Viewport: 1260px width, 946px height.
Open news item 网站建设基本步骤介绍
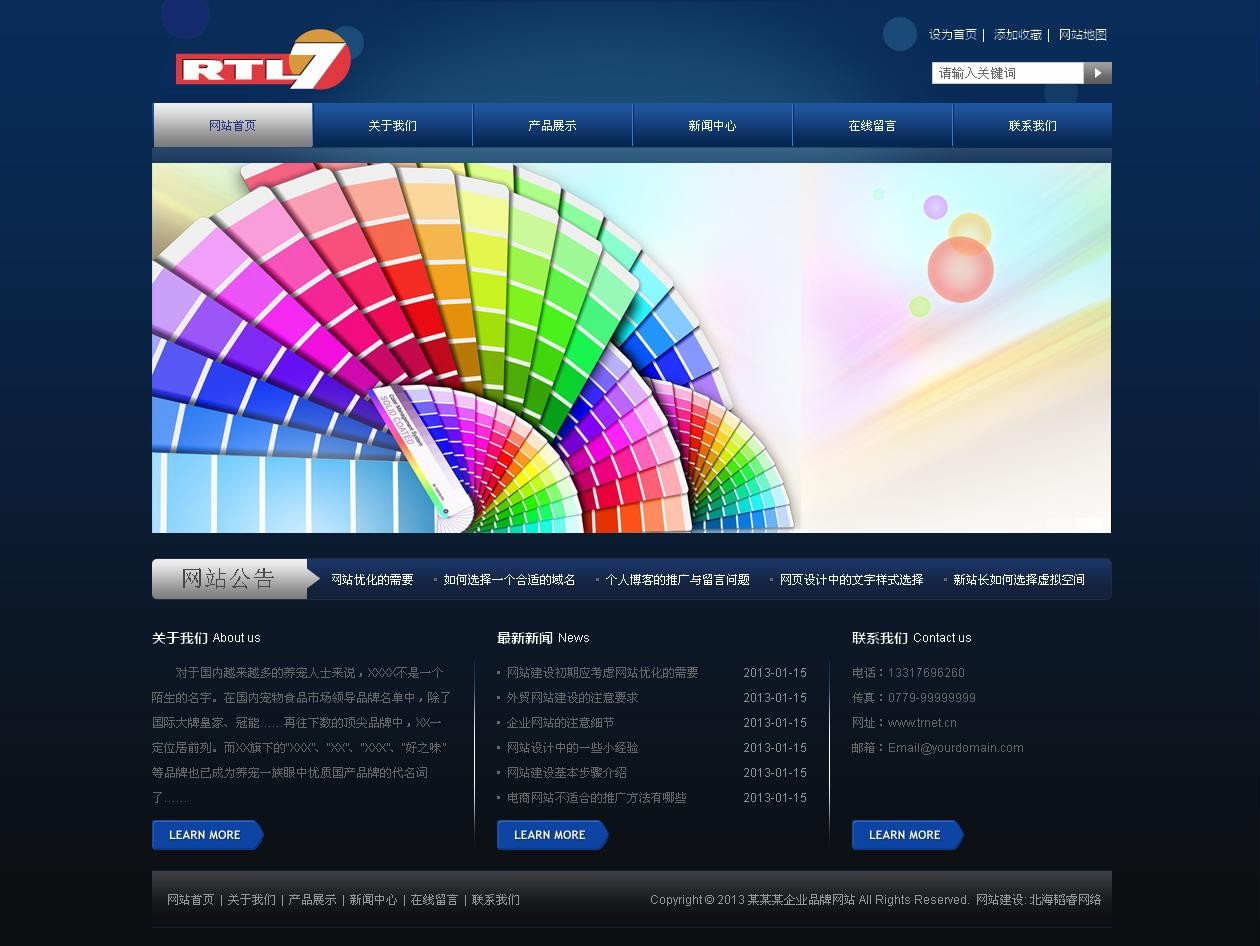click(x=566, y=773)
